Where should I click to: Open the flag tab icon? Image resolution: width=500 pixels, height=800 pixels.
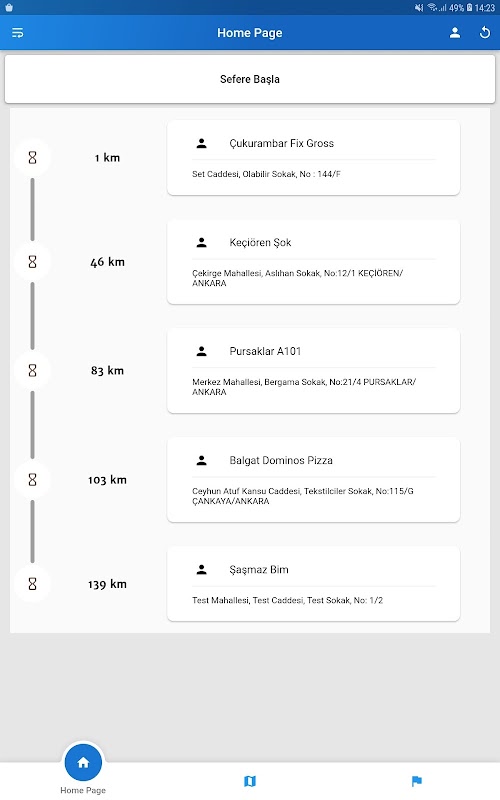pyautogui.click(x=416, y=781)
